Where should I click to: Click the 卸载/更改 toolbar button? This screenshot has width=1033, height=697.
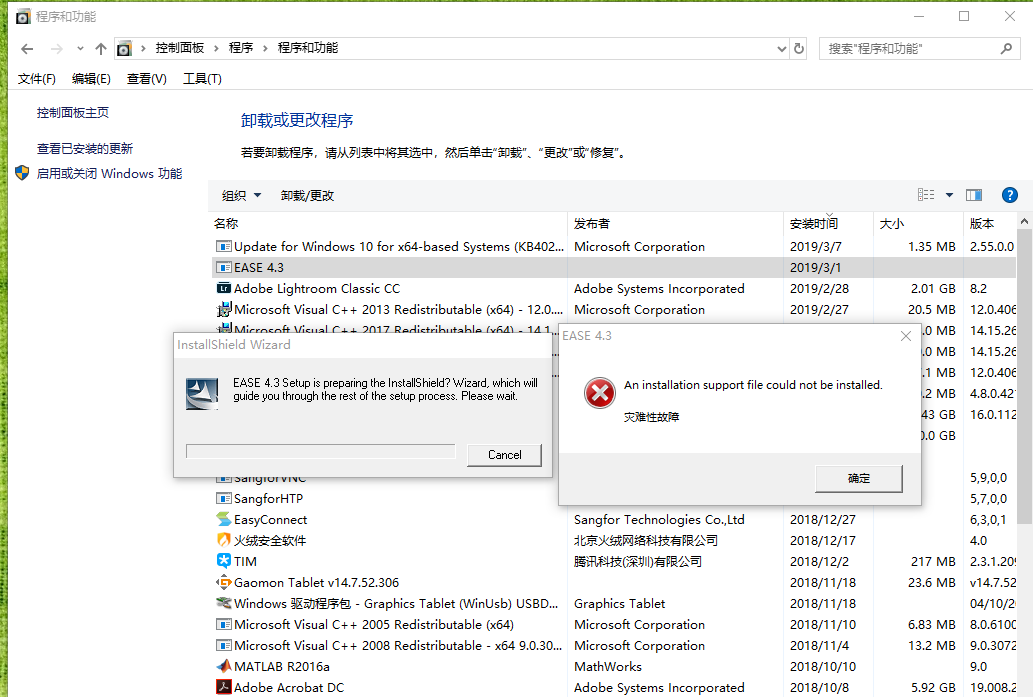(307, 196)
